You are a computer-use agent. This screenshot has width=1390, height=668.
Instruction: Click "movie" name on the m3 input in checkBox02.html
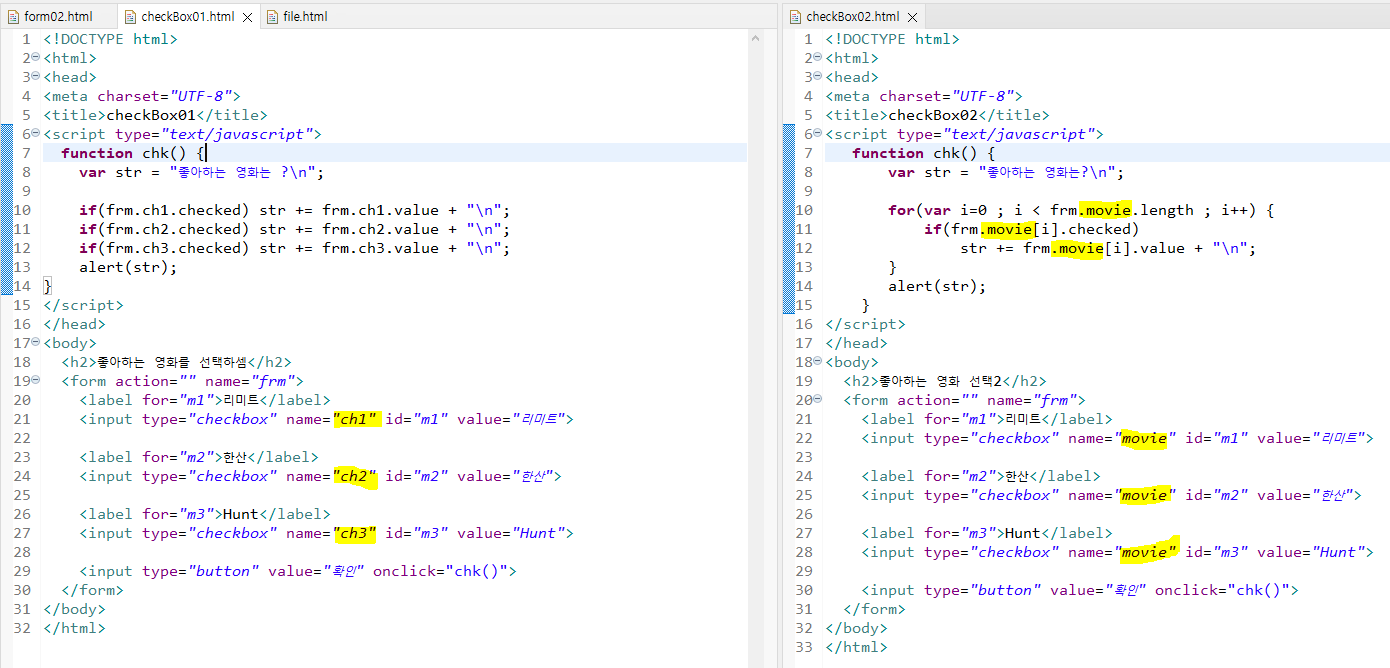[x=1147, y=552]
